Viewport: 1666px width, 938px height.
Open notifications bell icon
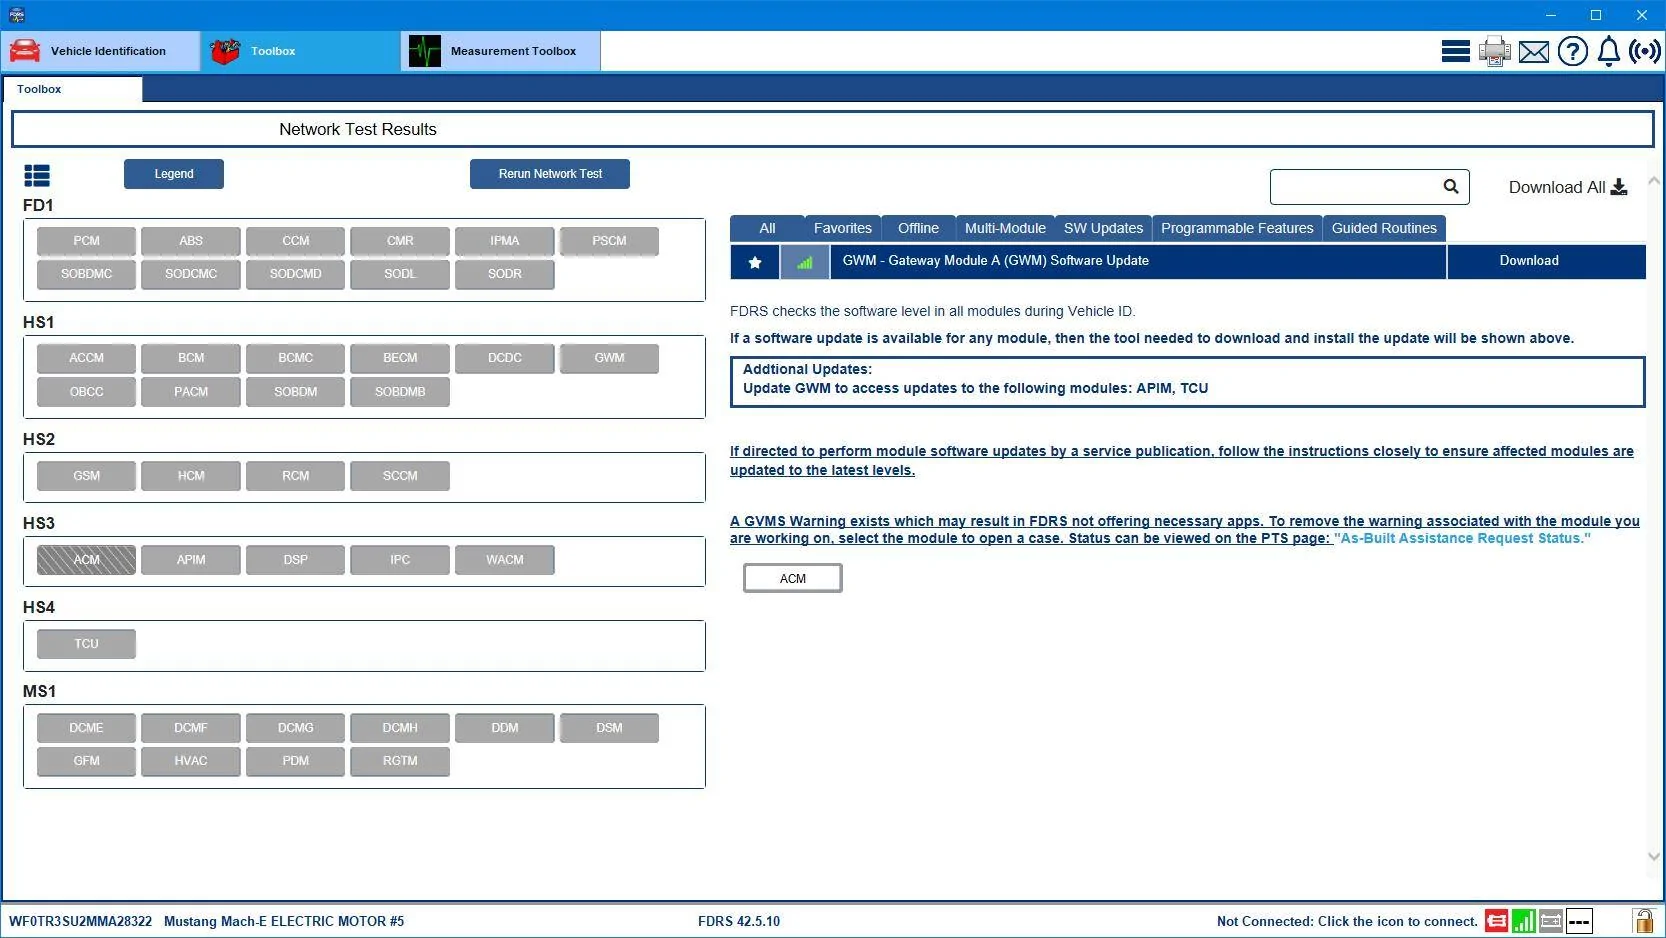(x=1609, y=51)
